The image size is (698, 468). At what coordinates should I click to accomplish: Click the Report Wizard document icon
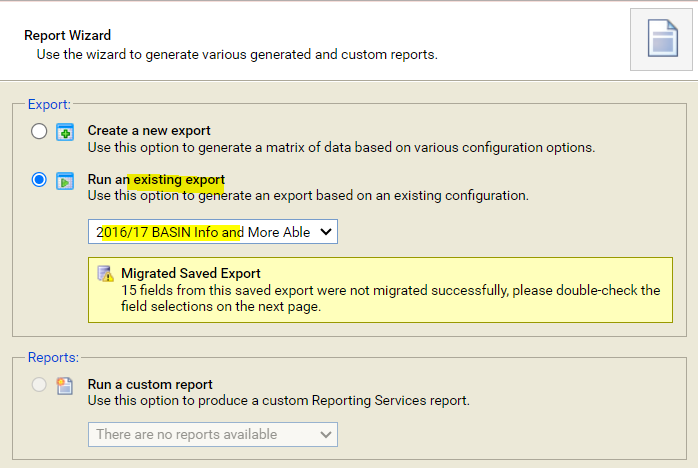coord(661,39)
